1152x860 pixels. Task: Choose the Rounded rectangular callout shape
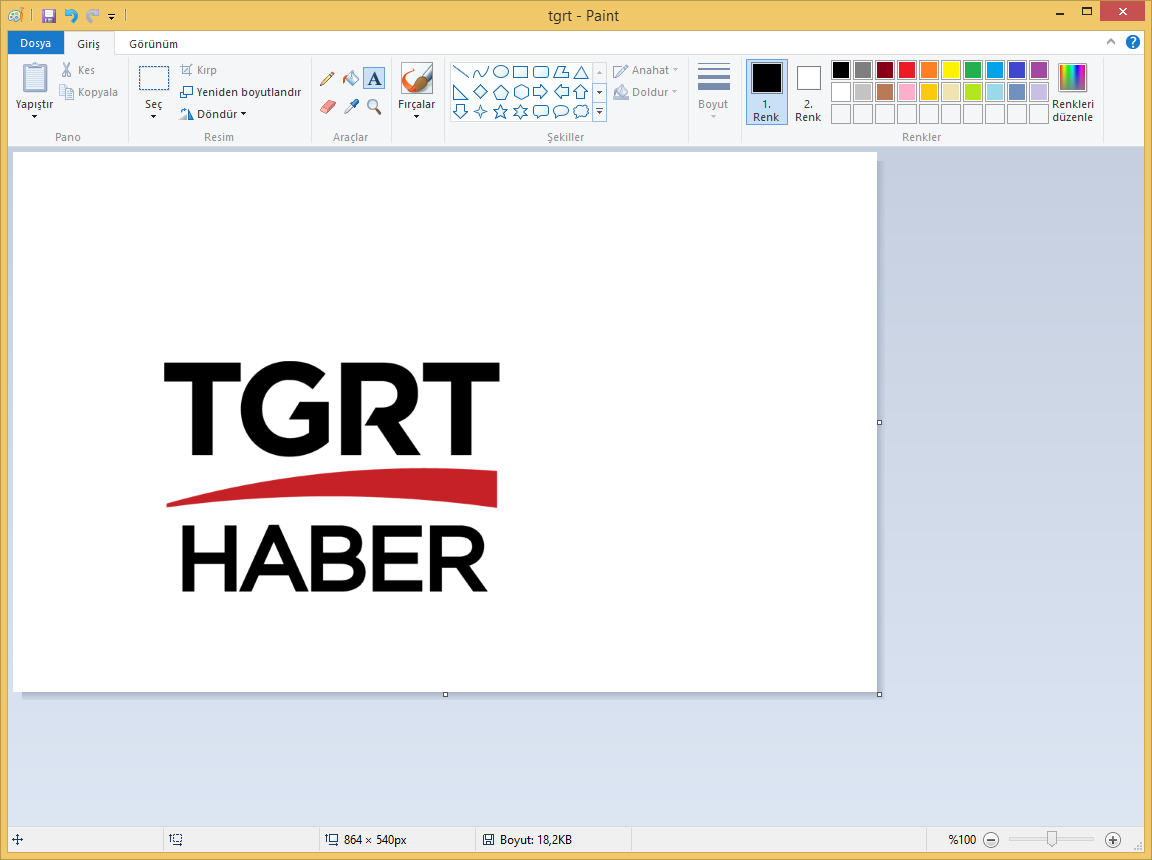coord(541,112)
